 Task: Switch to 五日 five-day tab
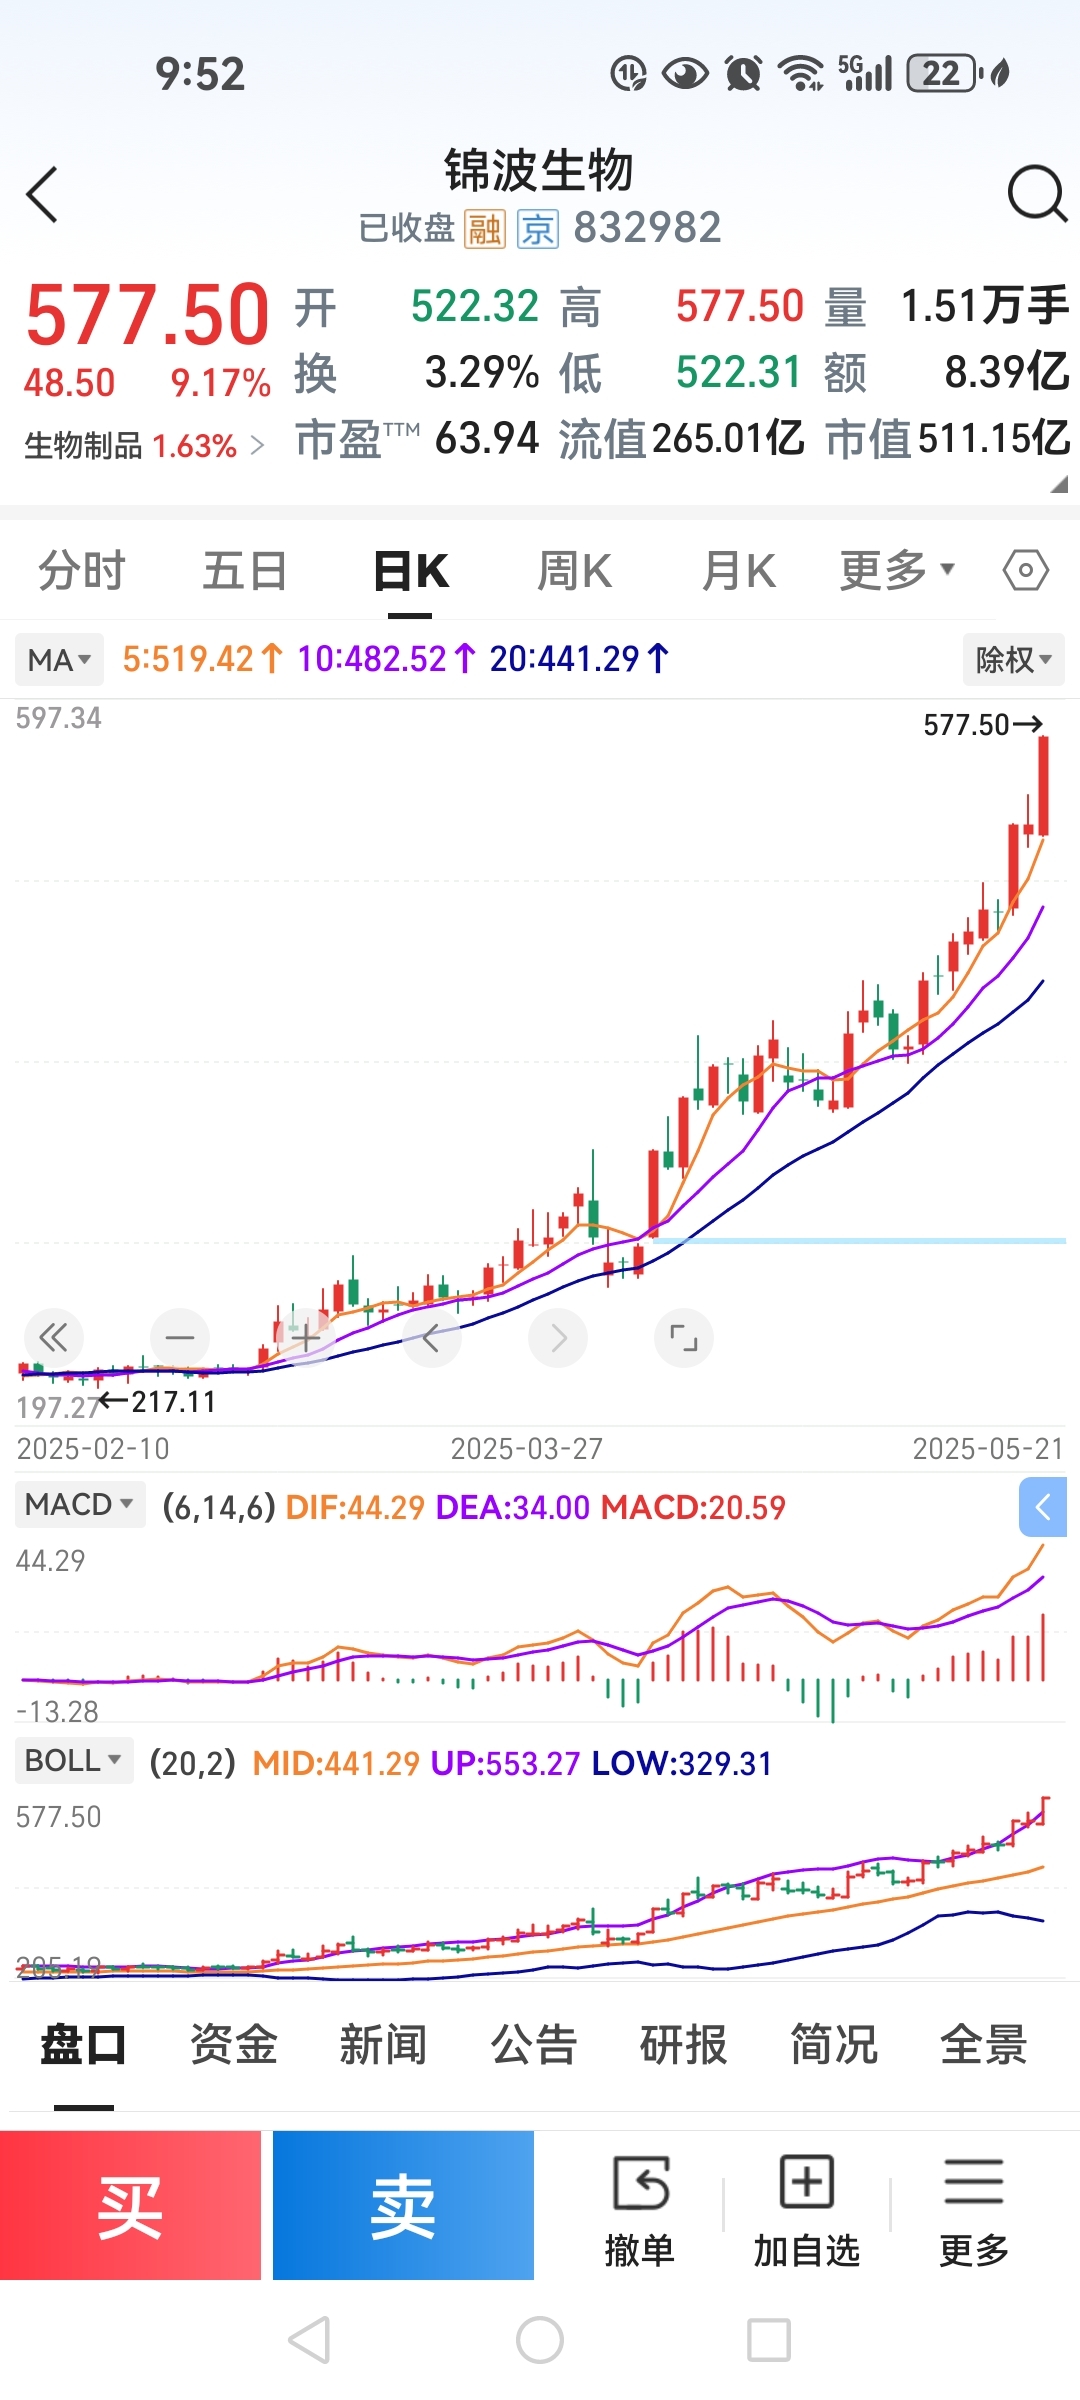click(x=245, y=571)
